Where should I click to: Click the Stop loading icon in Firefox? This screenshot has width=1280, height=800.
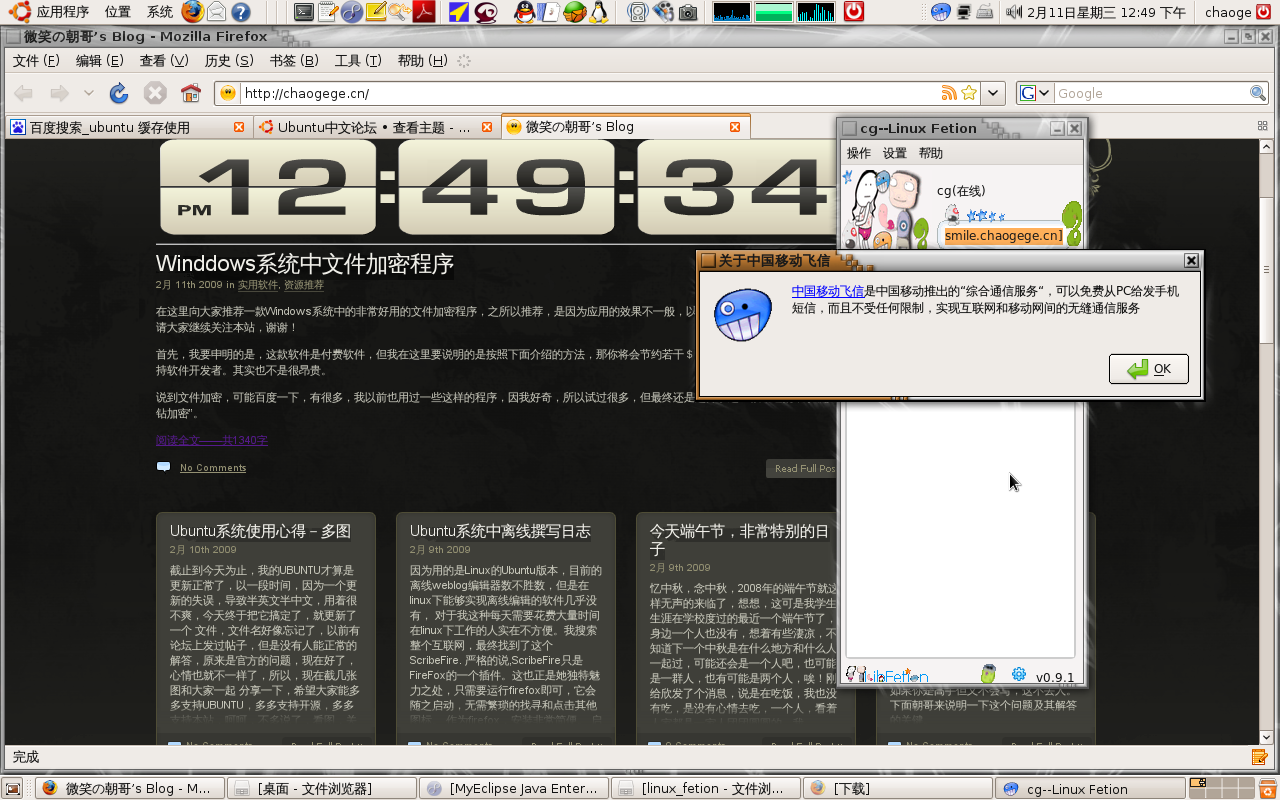point(154,93)
